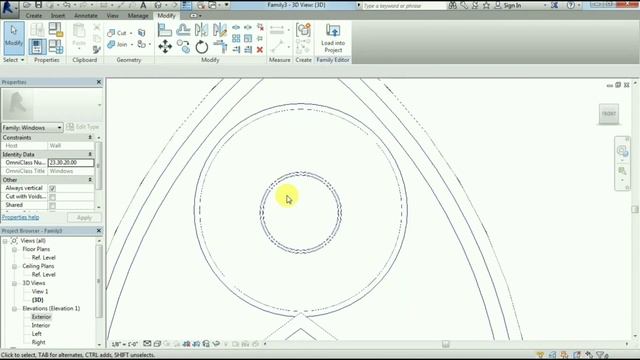The height and width of the screenshot is (360, 640).
Task: Open the Annotate ribbon tab
Action: (86, 16)
